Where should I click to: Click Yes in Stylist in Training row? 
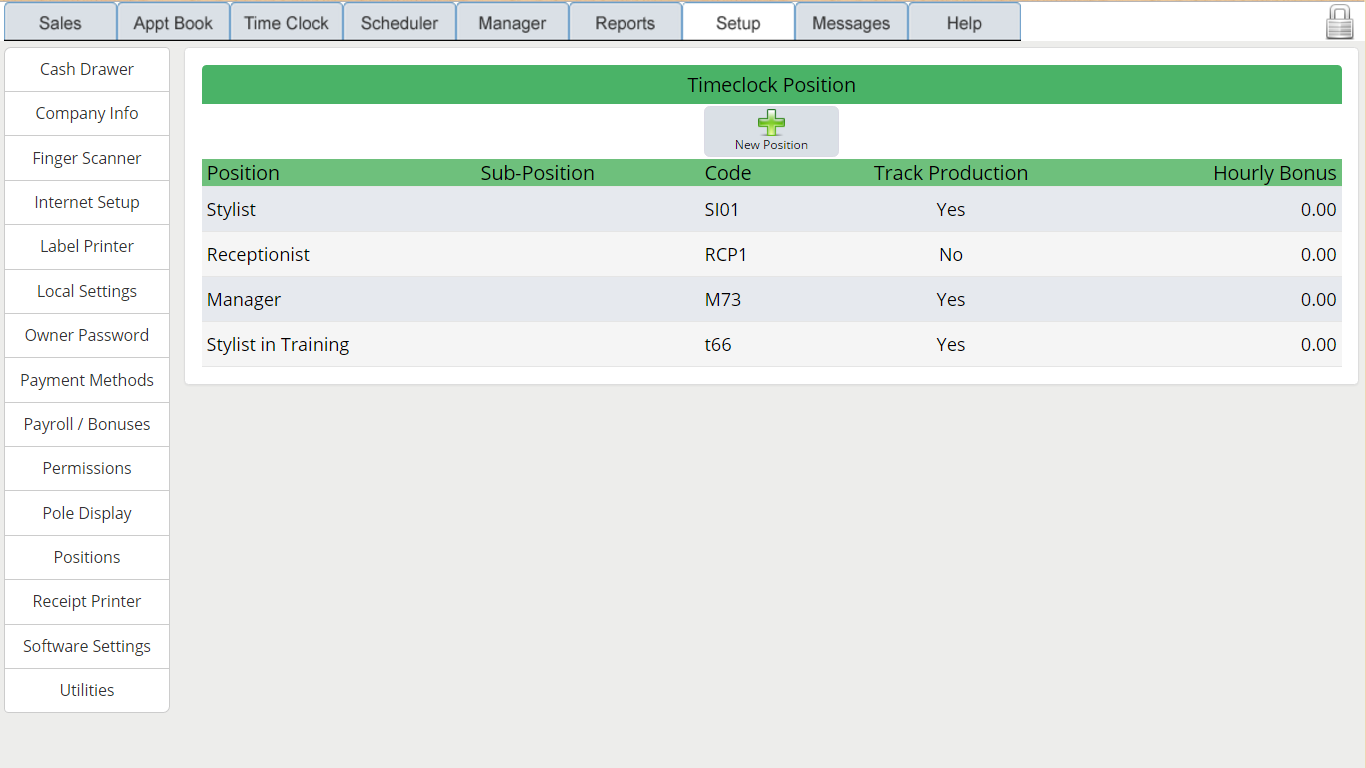[x=951, y=344]
